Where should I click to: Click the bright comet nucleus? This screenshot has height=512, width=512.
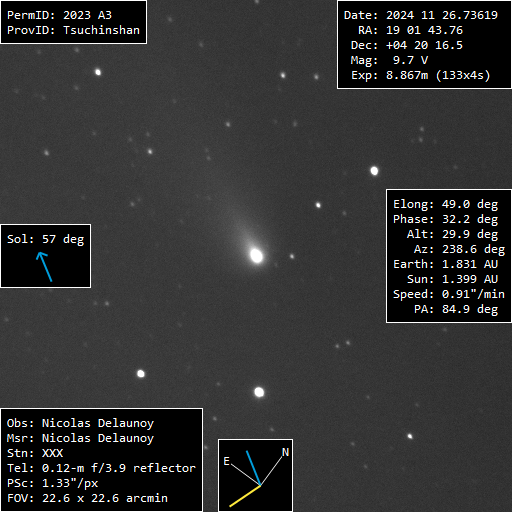click(x=256, y=256)
